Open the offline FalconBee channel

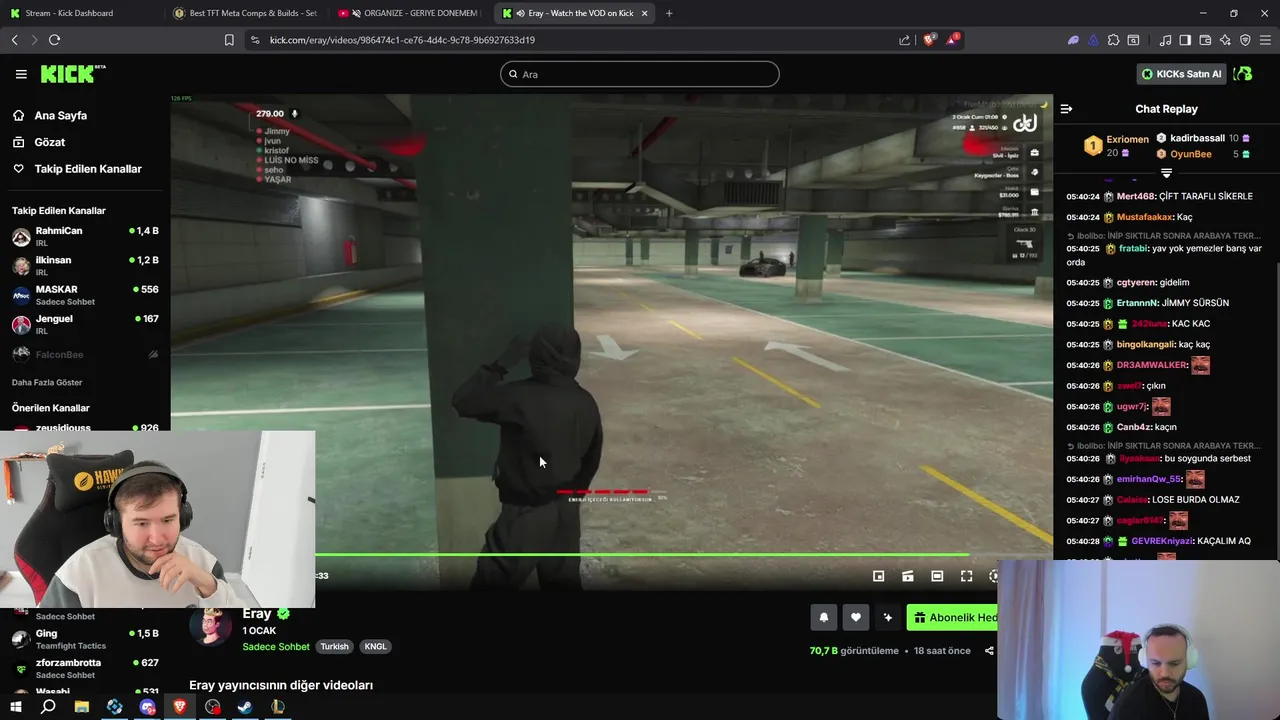(85, 354)
